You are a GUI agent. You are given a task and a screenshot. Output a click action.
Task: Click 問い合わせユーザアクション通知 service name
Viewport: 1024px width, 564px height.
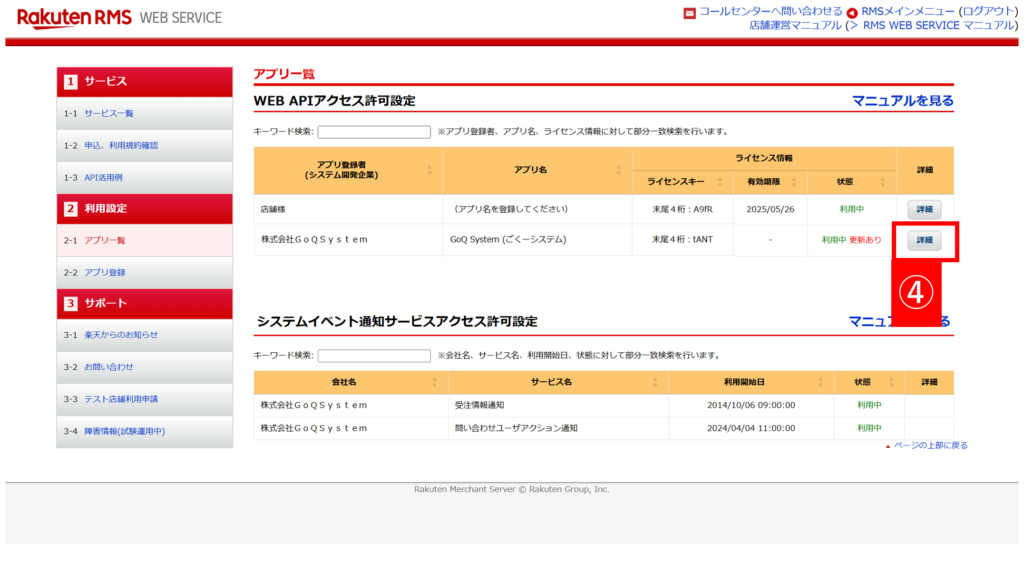click(x=516, y=428)
